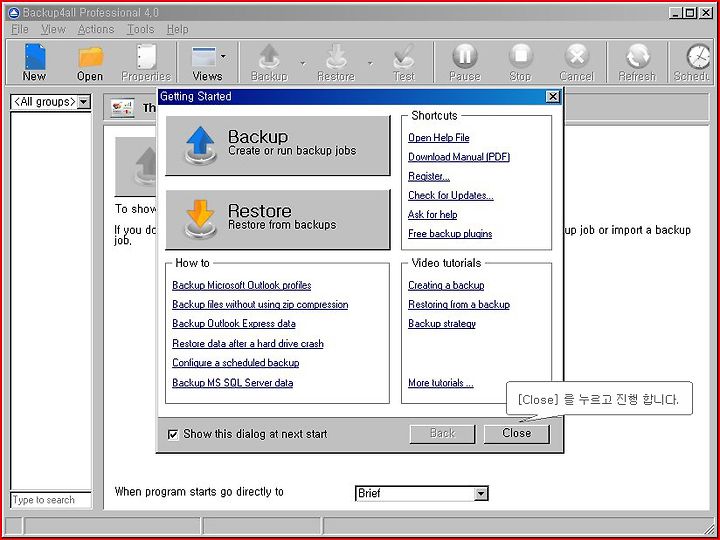Click the Ask for help link
The width and height of the screenshot is (720, 540).
[433, 215]
